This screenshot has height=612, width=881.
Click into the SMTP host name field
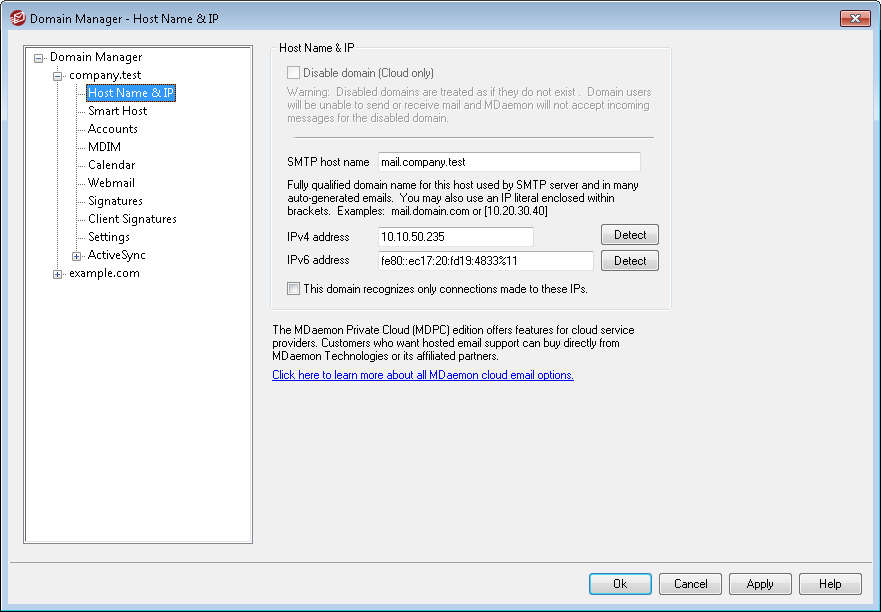pos(508,162)
